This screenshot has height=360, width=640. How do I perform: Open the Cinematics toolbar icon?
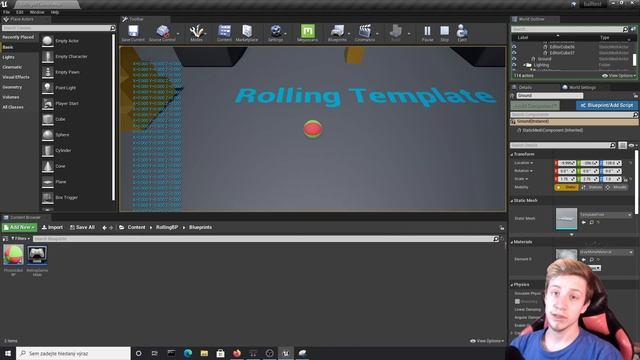coord(364,33)
